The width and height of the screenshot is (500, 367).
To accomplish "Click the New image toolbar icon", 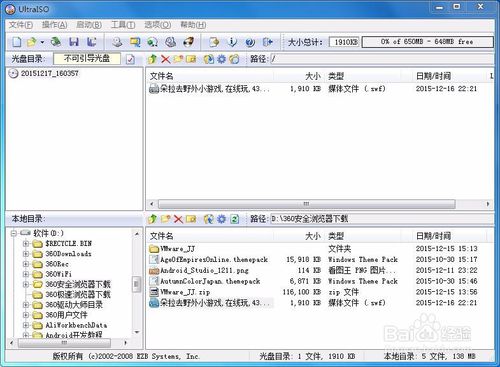I will pyautogui.click(x=17, y=42).
